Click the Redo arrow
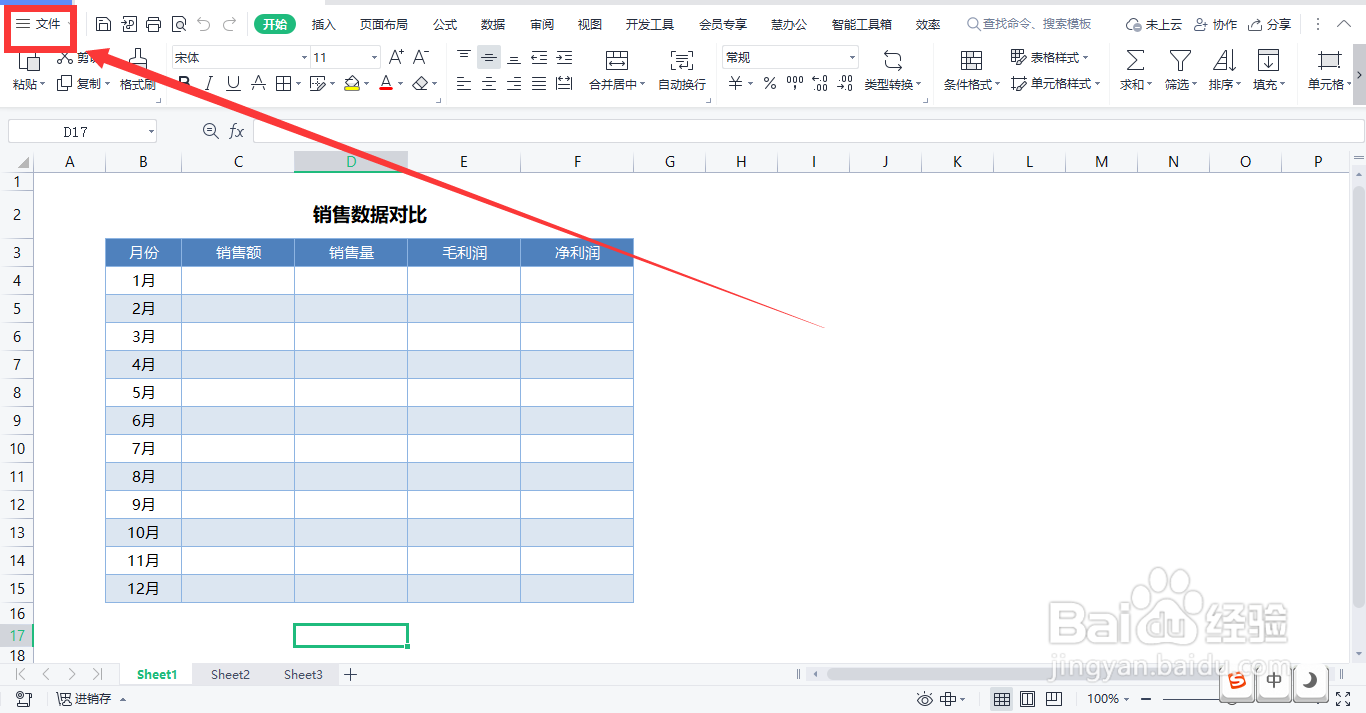The image size is (1366, 713). click(x=230, y=24)
